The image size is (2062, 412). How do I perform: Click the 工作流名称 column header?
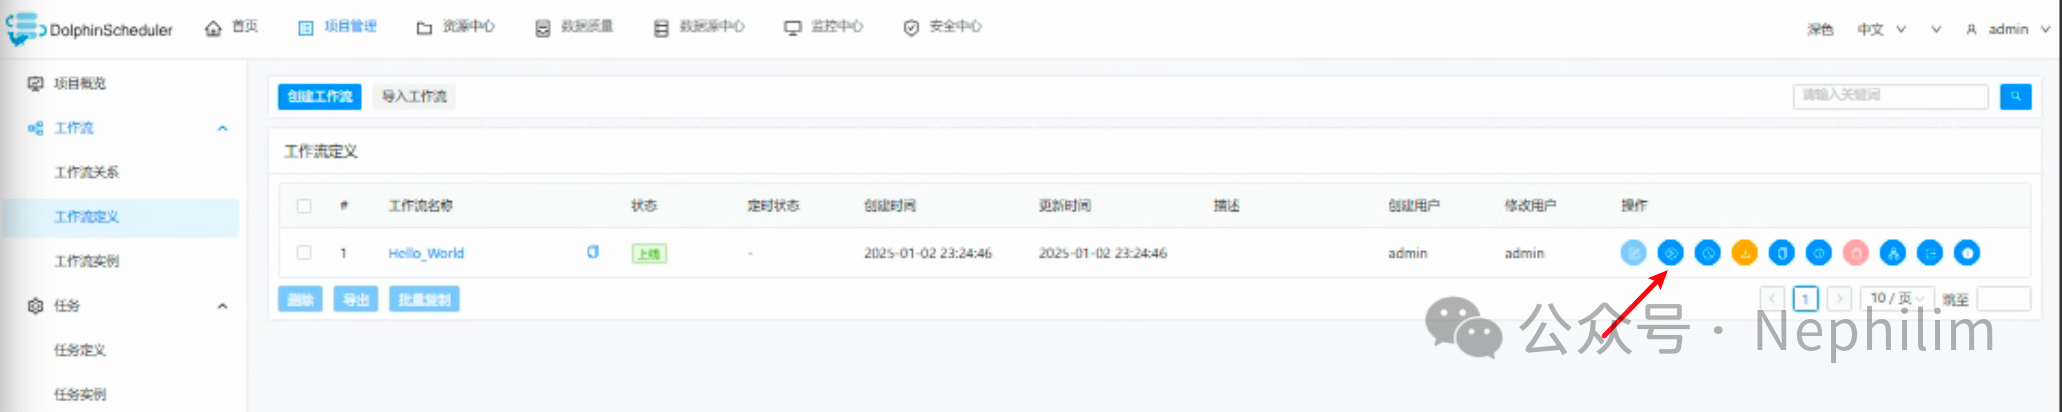click(x=420, y=206)
